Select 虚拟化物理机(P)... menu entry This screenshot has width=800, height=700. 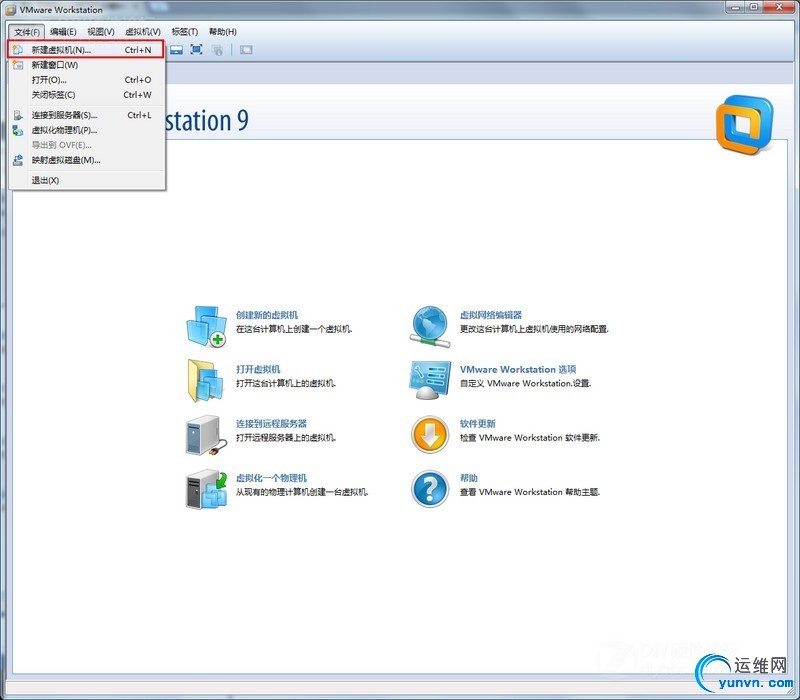click(86, 130)
